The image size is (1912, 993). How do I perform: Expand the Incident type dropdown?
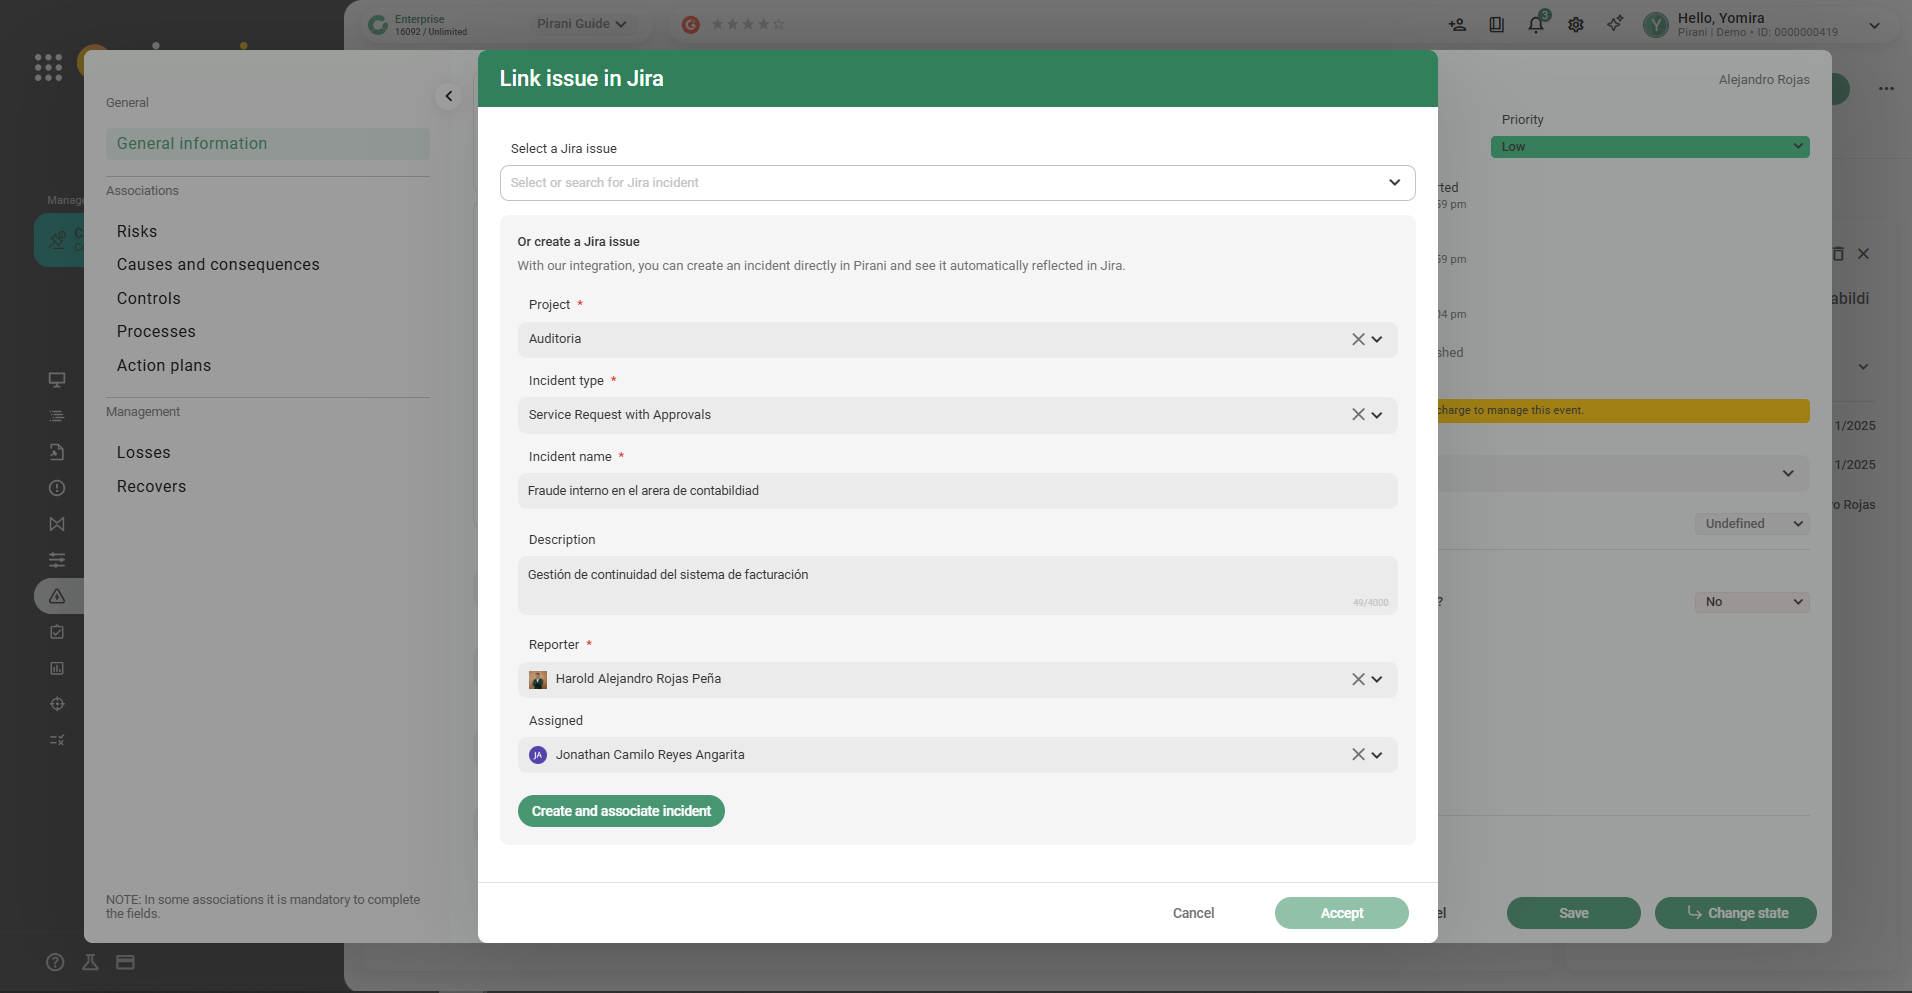coord(1377,415)
